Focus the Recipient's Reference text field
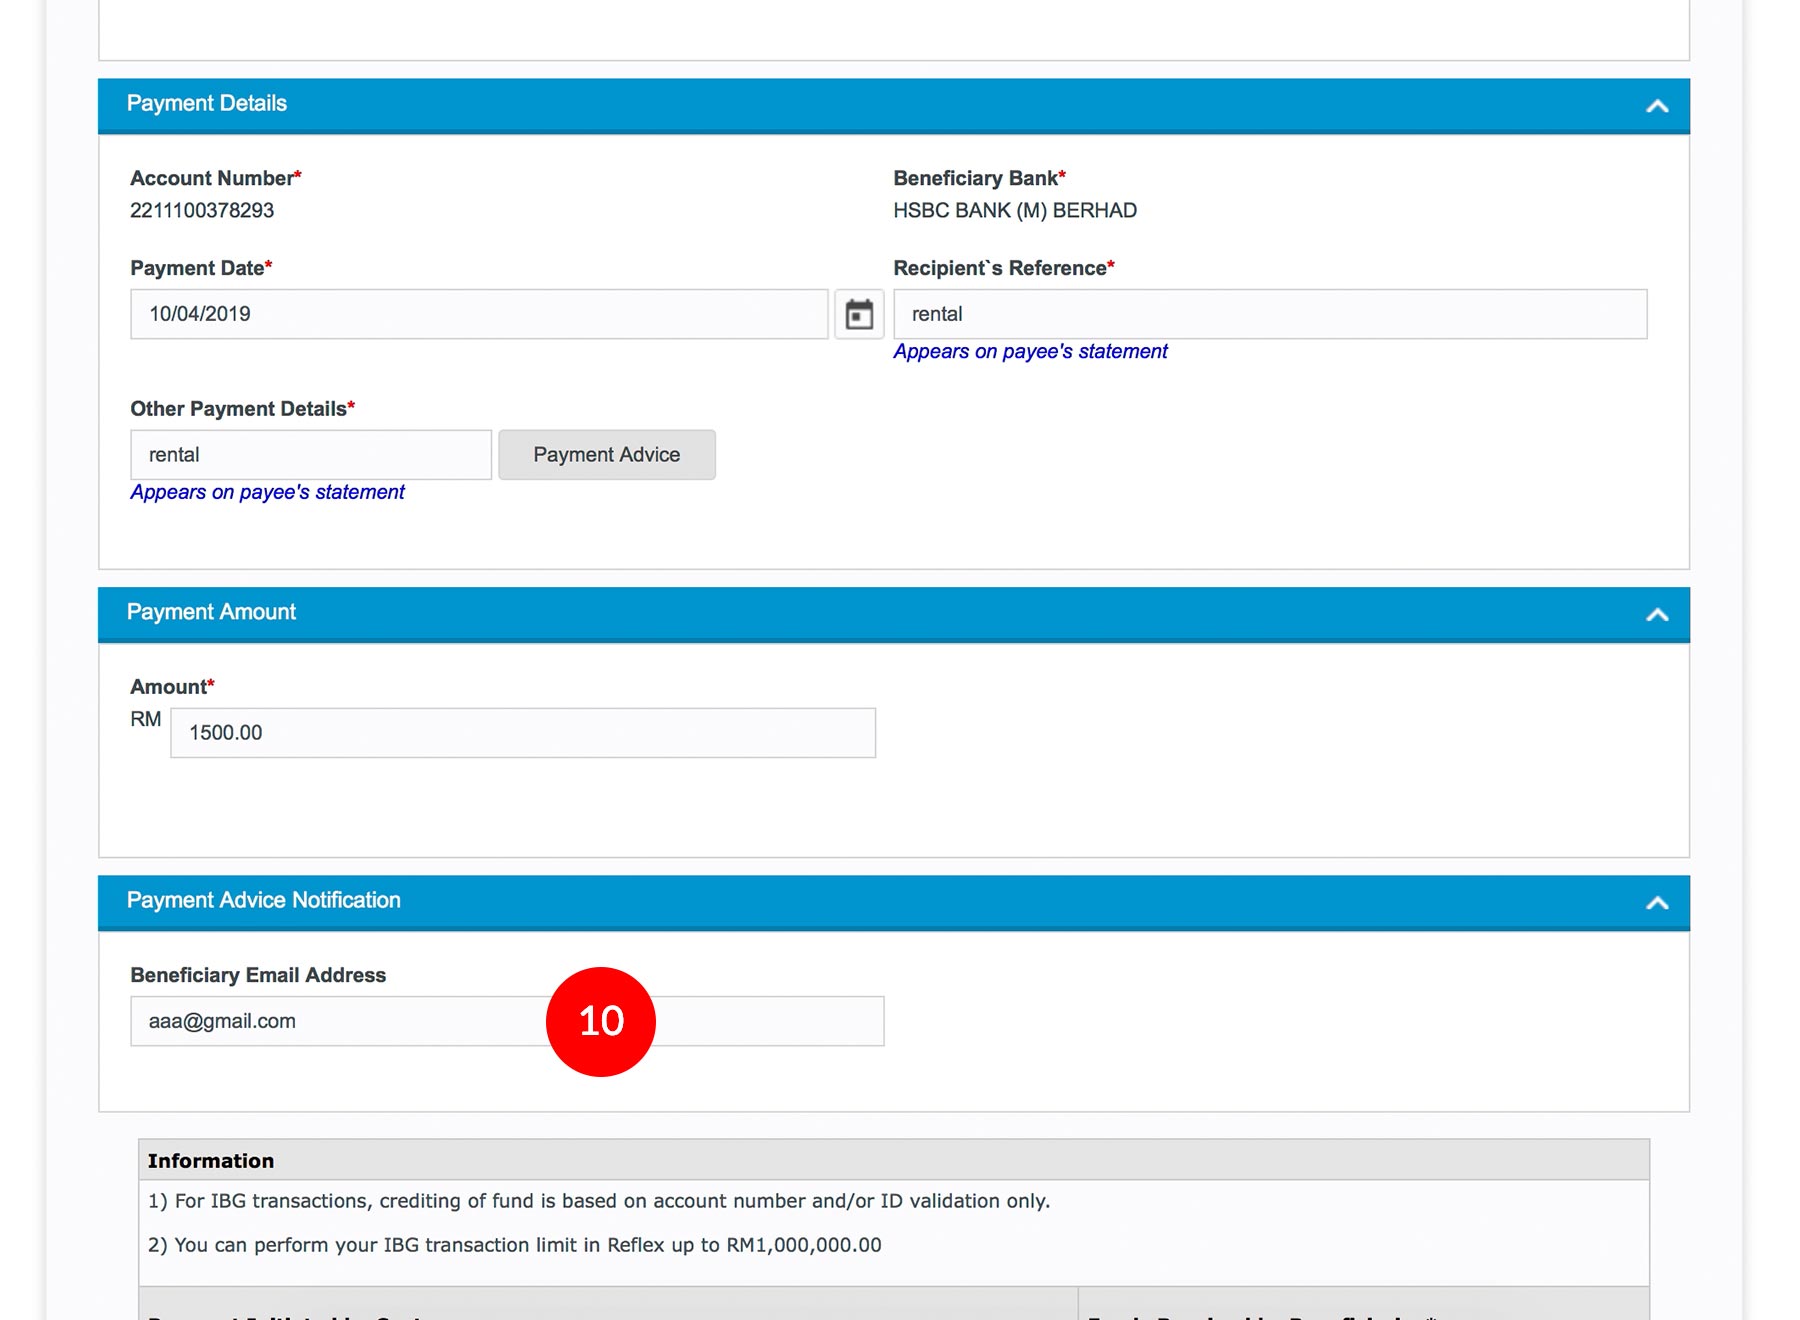 click(1269, 314)
